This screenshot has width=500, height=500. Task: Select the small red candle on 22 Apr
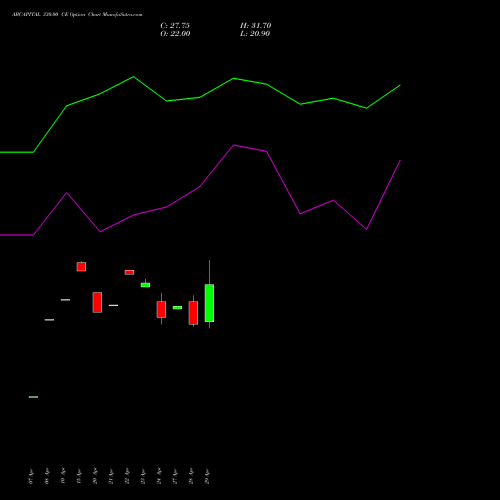tap(129, 272)
